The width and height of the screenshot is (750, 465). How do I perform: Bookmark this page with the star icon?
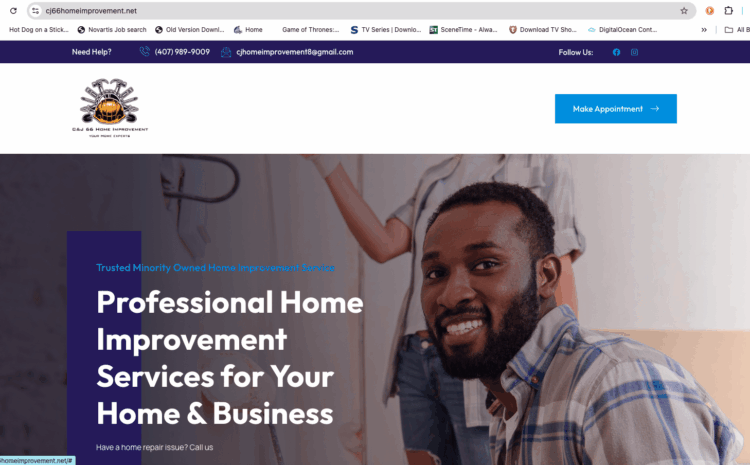(684, 11)
